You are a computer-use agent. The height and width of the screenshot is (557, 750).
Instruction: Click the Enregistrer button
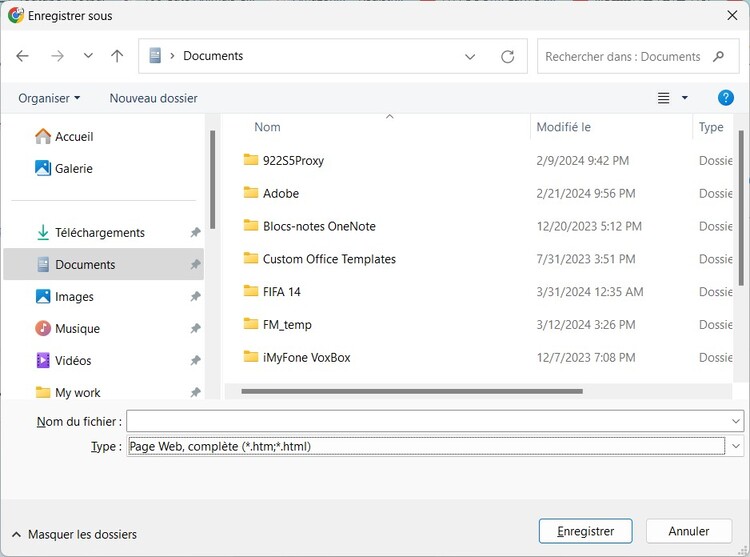(585, 531)
